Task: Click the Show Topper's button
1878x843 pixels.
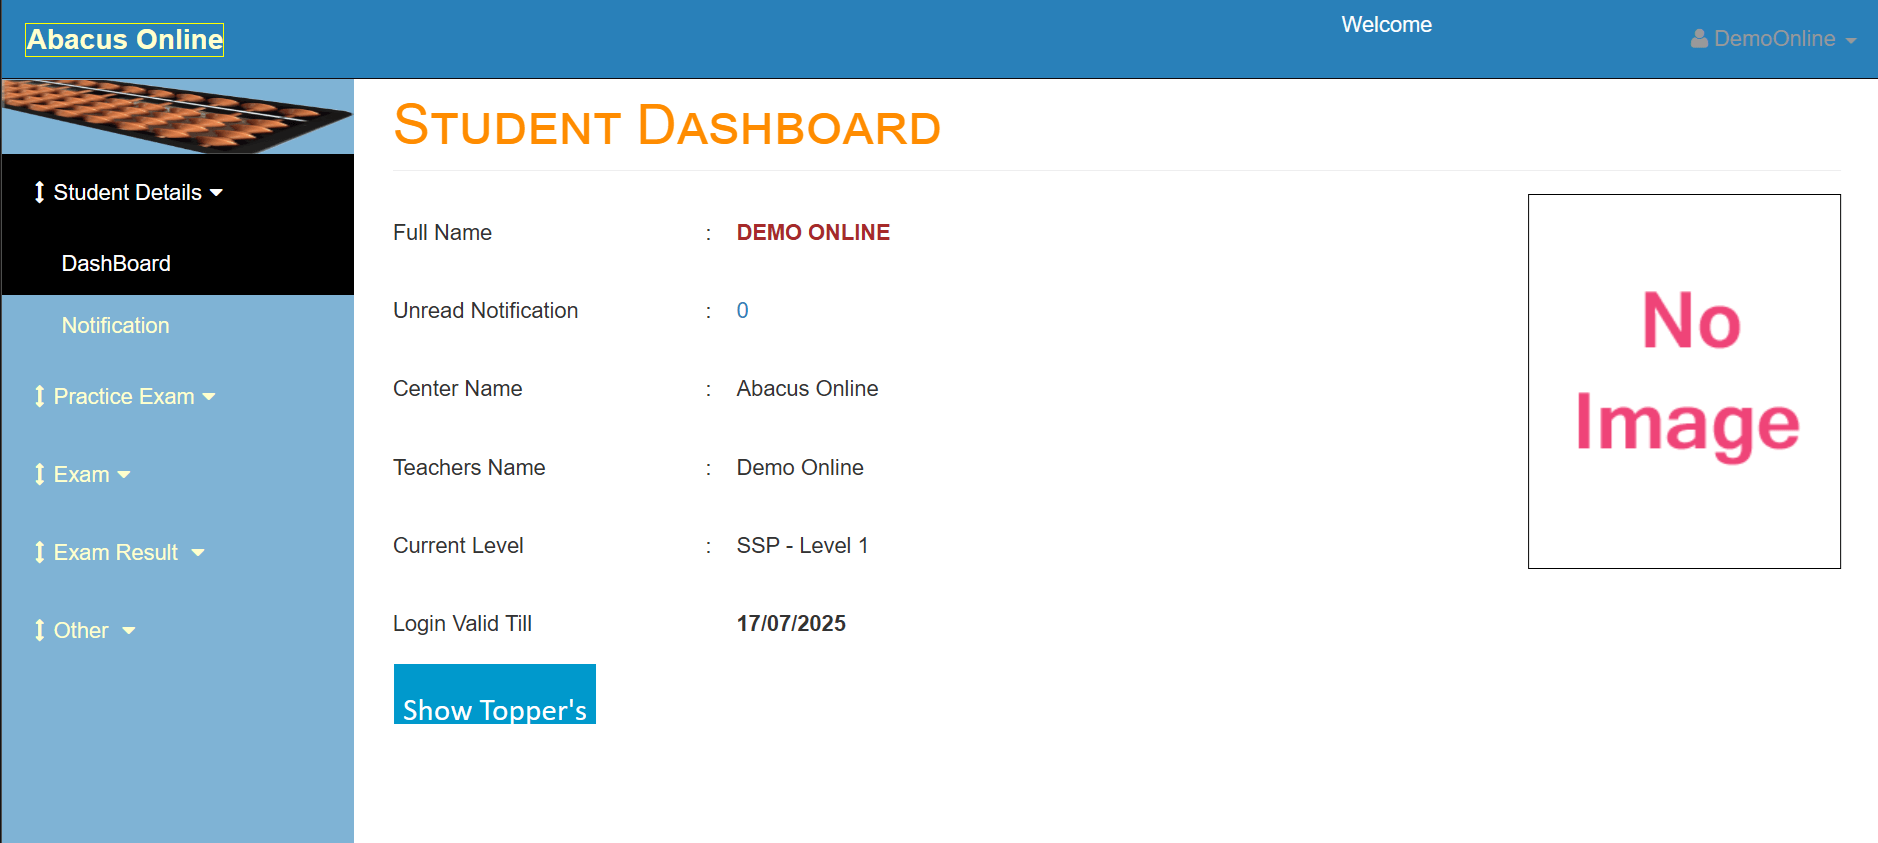Action: coord(495,694)
